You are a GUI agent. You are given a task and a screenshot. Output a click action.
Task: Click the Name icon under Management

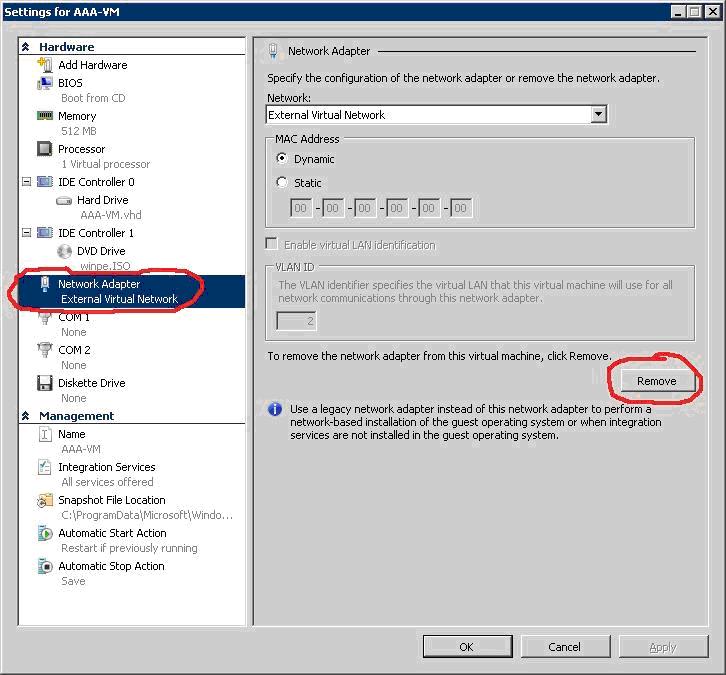click(x=44, y=434)
